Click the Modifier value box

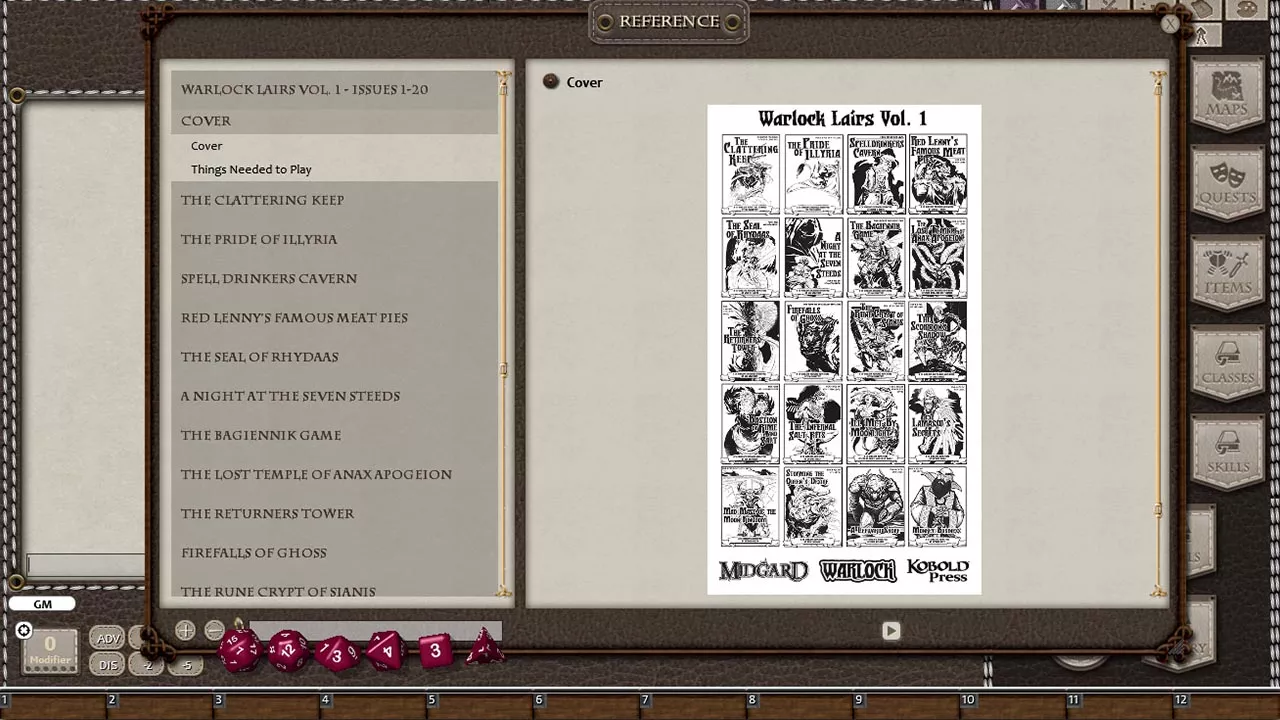[50, 650]
